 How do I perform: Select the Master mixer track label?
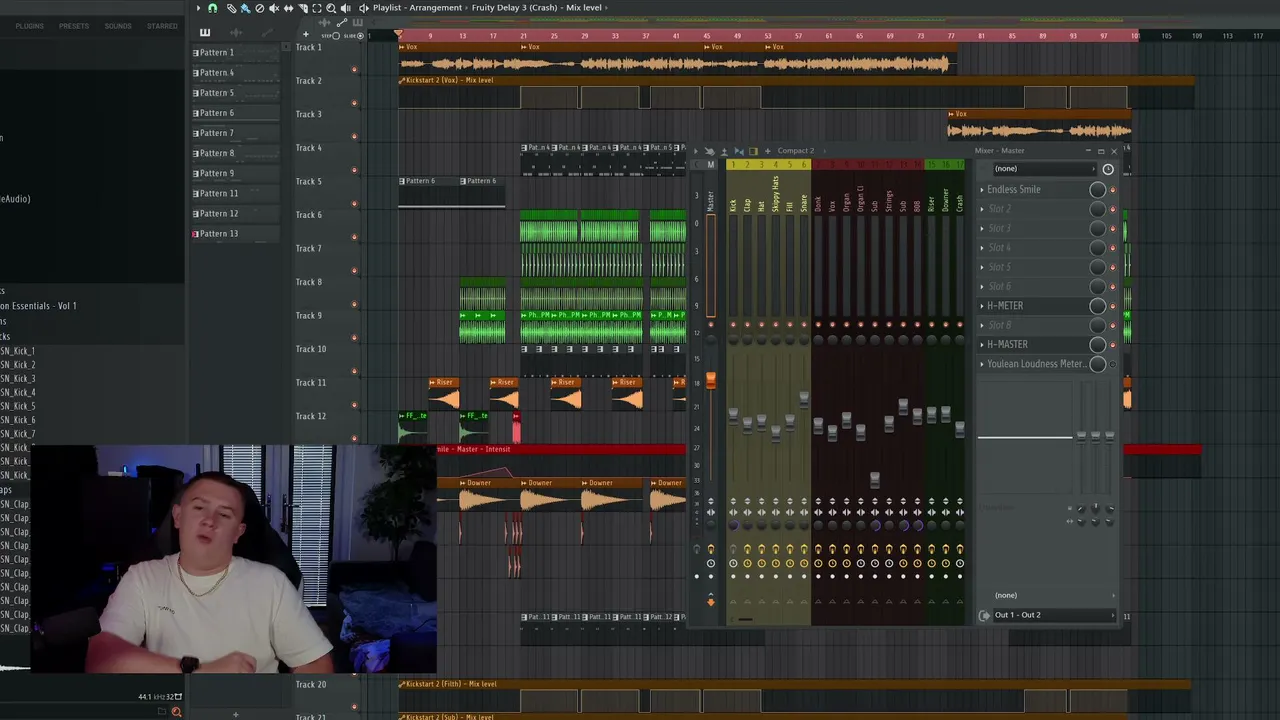tap(711, 201)
